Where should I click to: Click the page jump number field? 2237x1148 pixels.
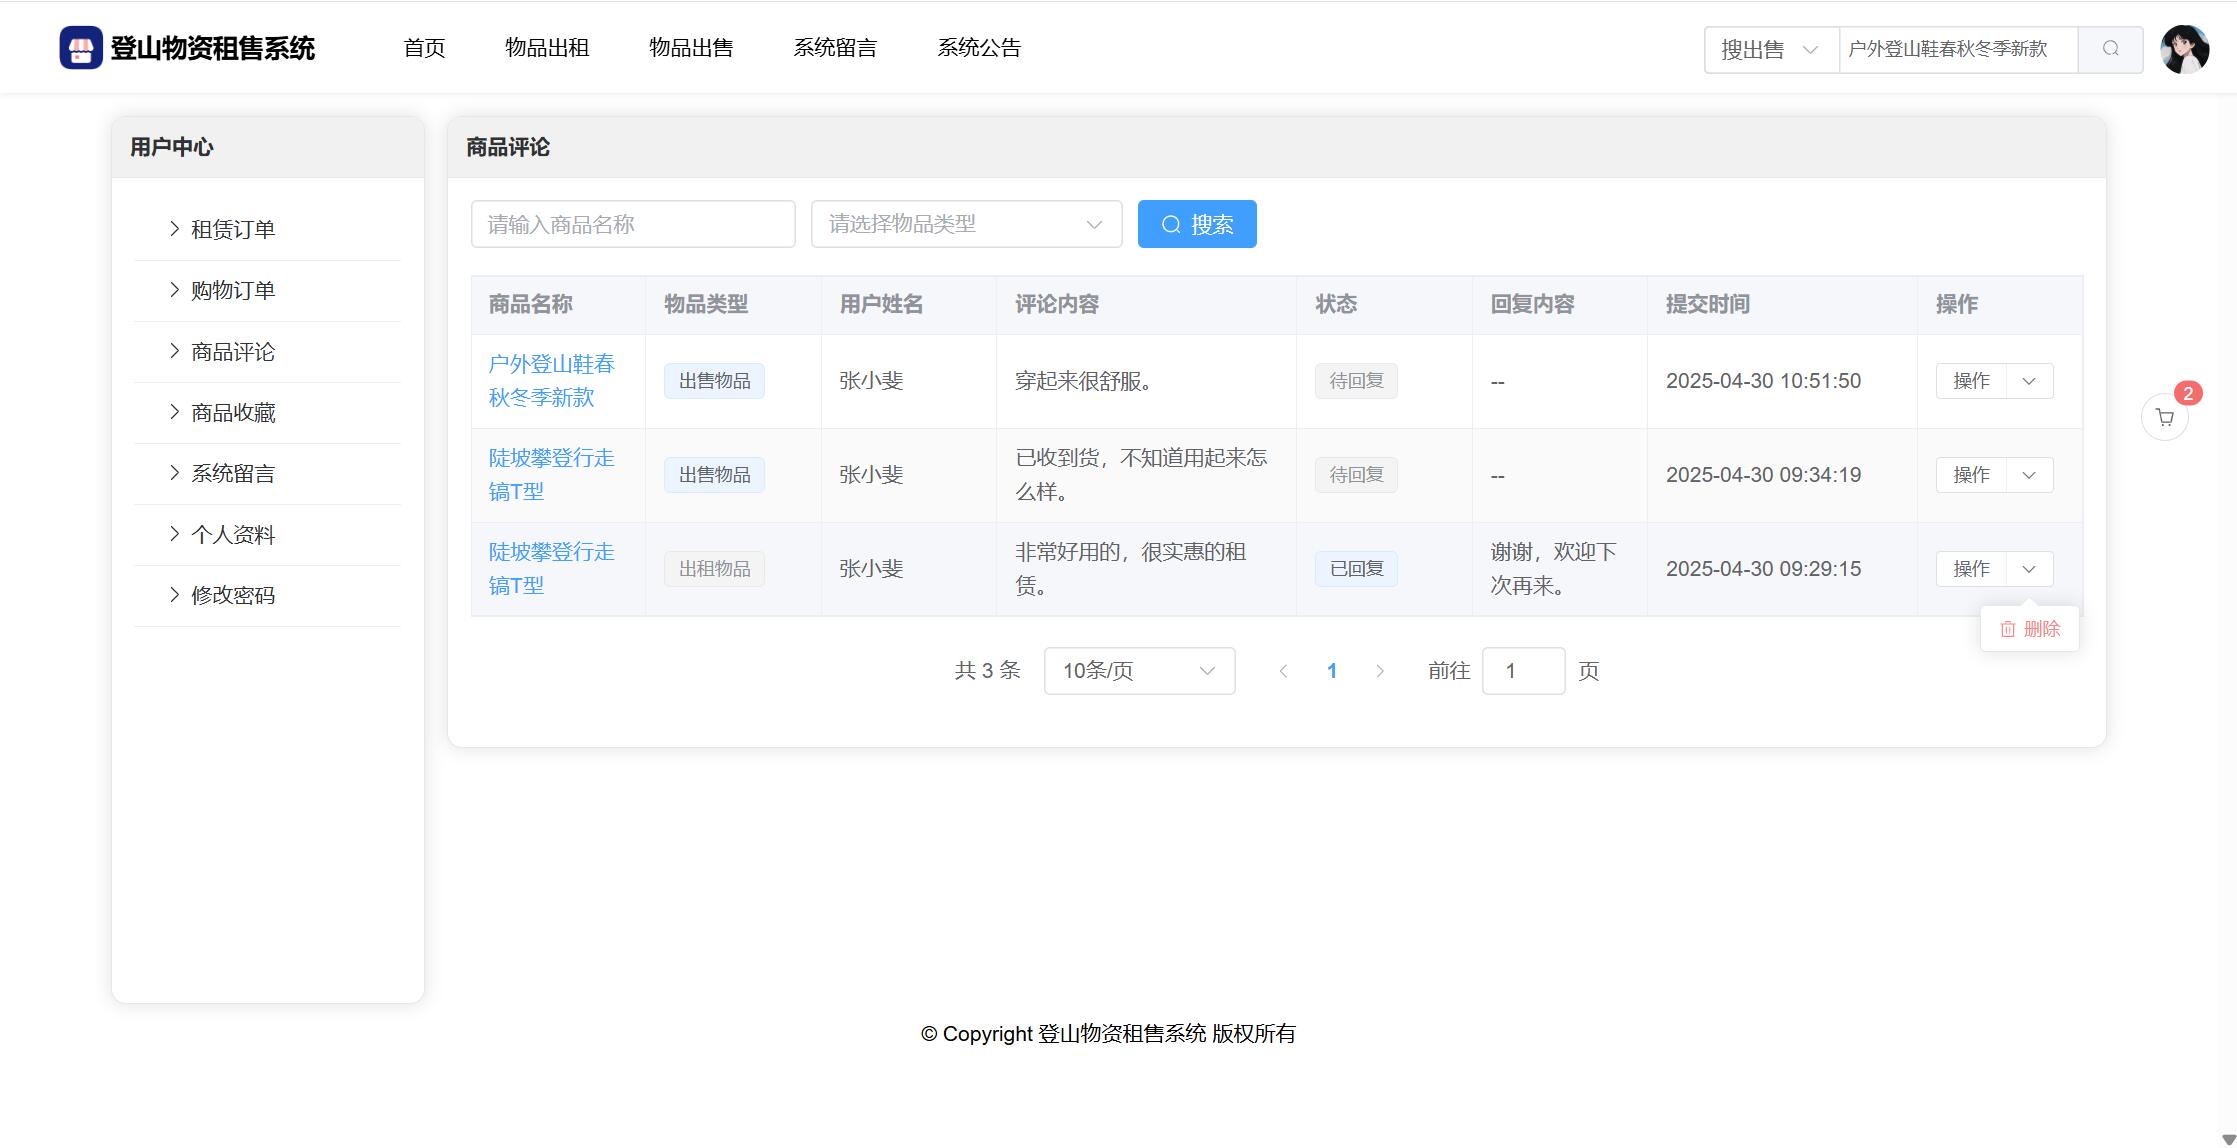click(1523, 671)
